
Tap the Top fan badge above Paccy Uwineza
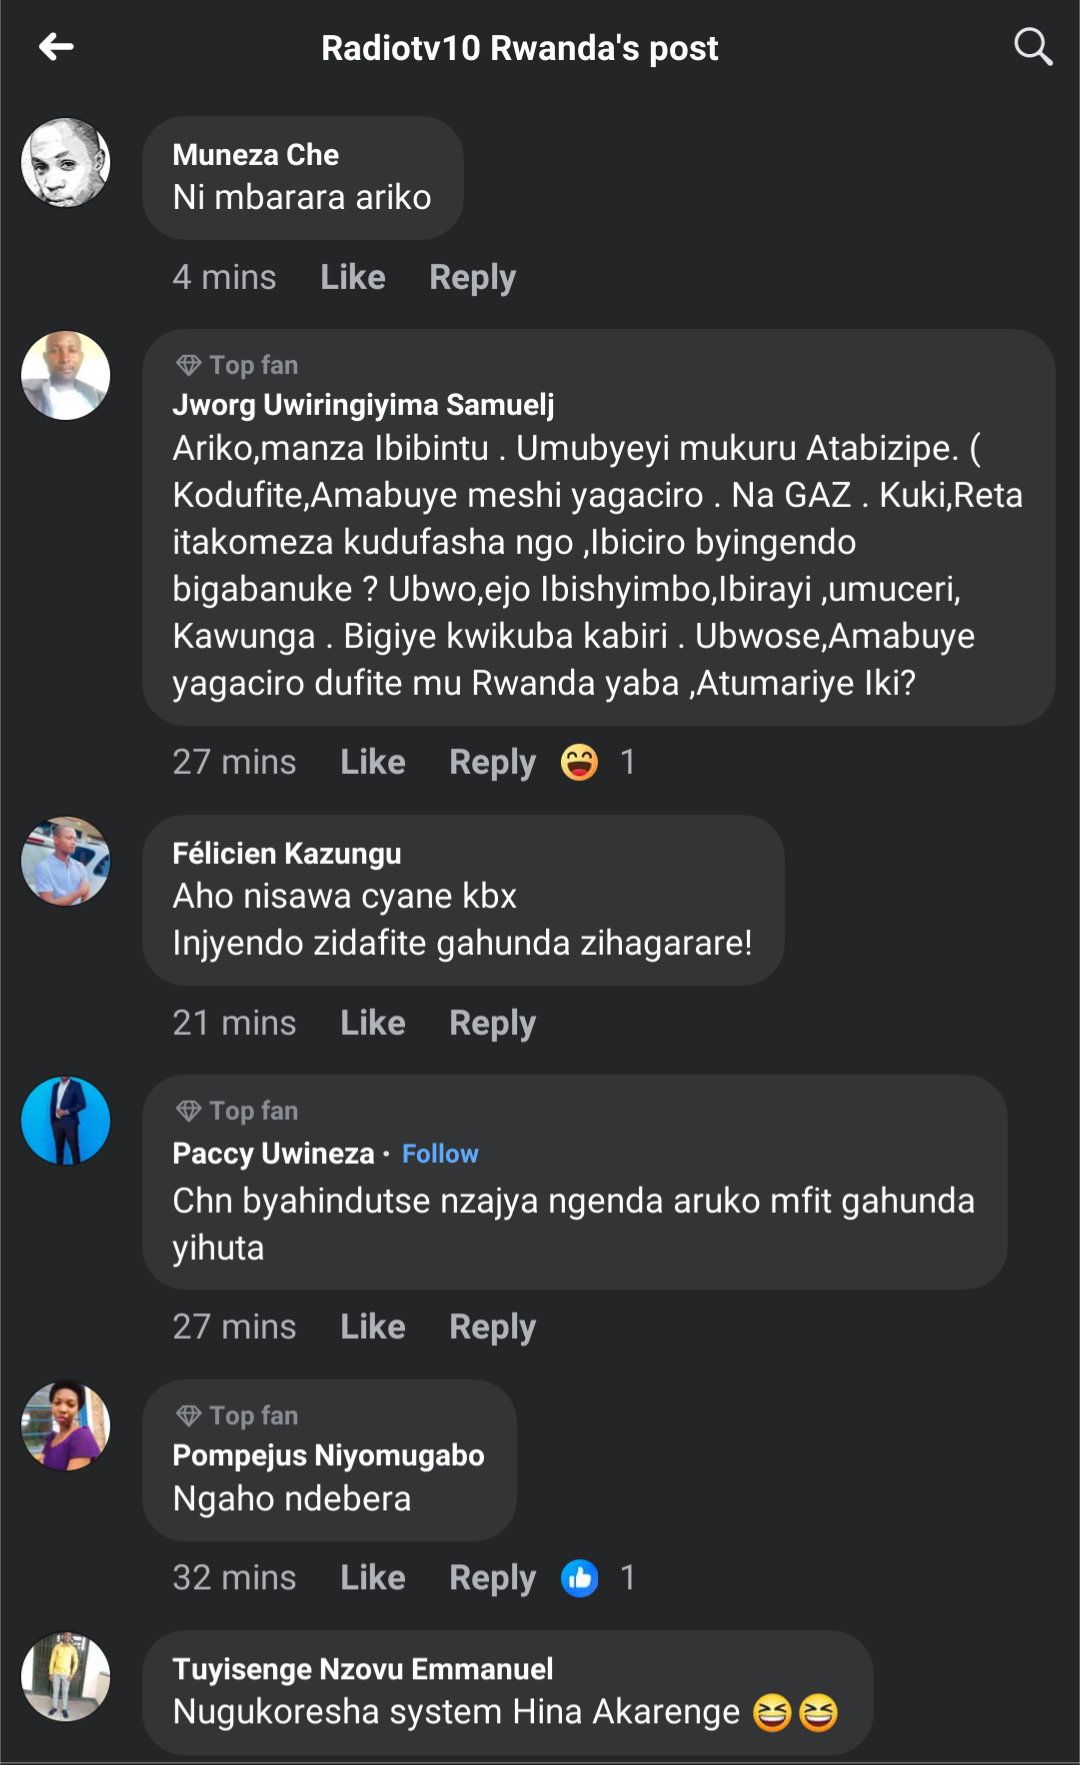point(238,1111)
